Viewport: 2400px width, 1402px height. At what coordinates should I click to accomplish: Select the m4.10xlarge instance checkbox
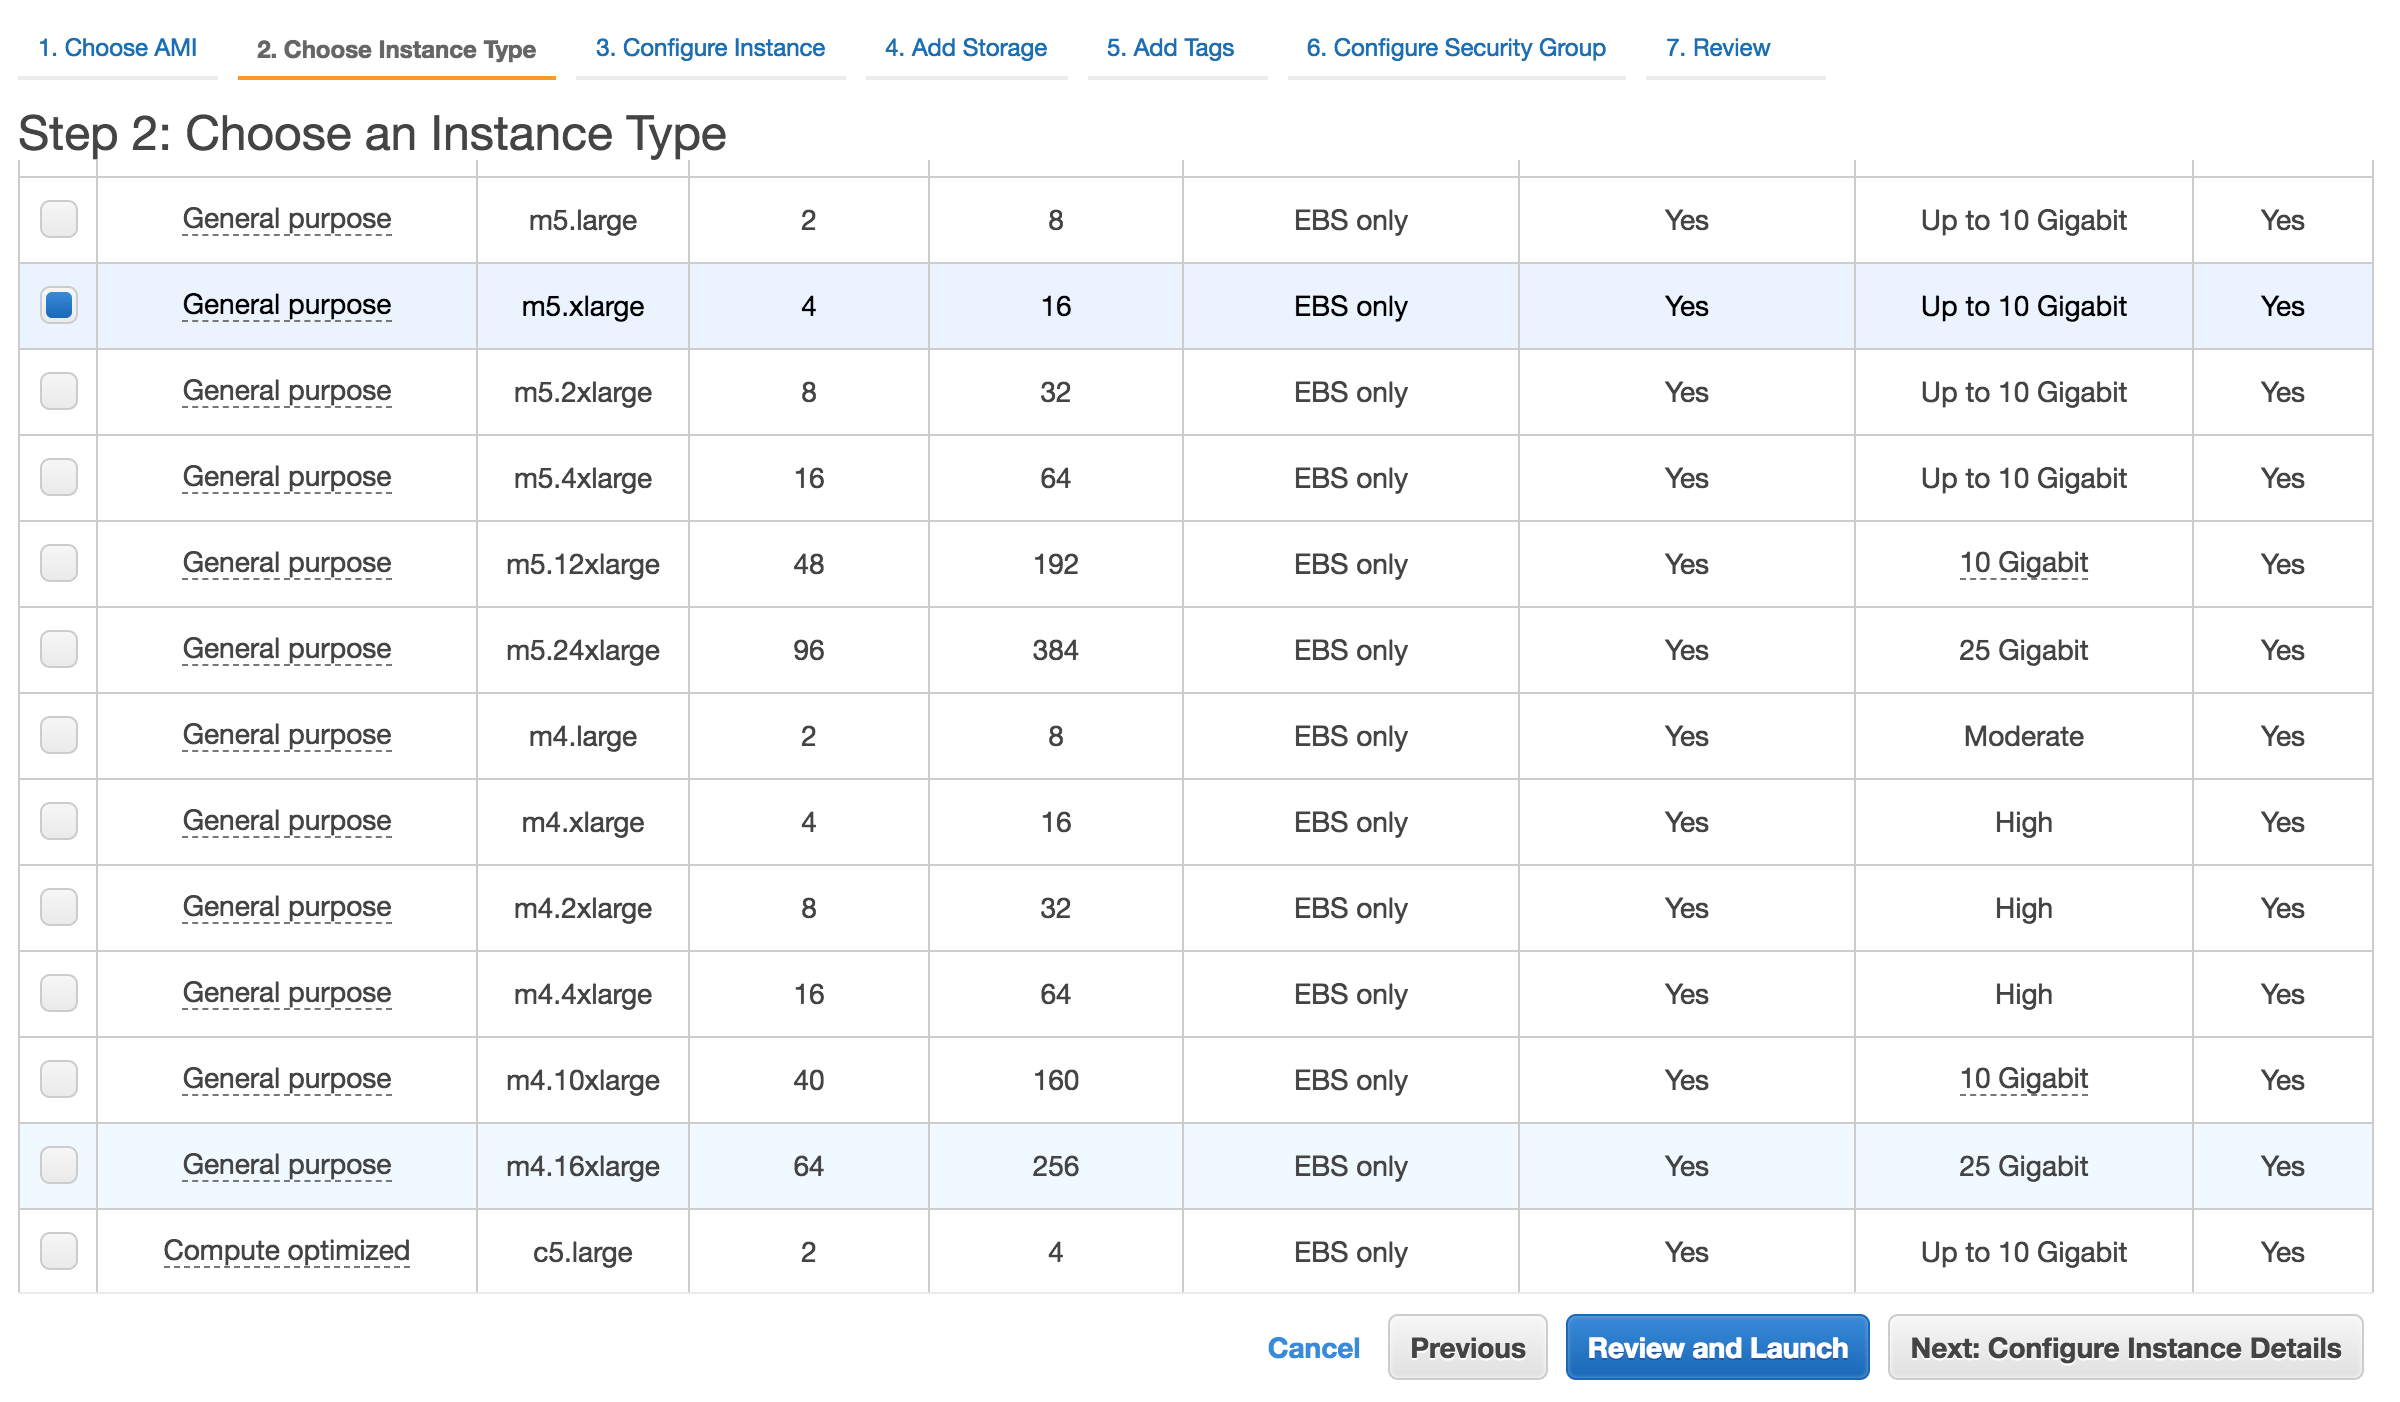coord(59,1079)
